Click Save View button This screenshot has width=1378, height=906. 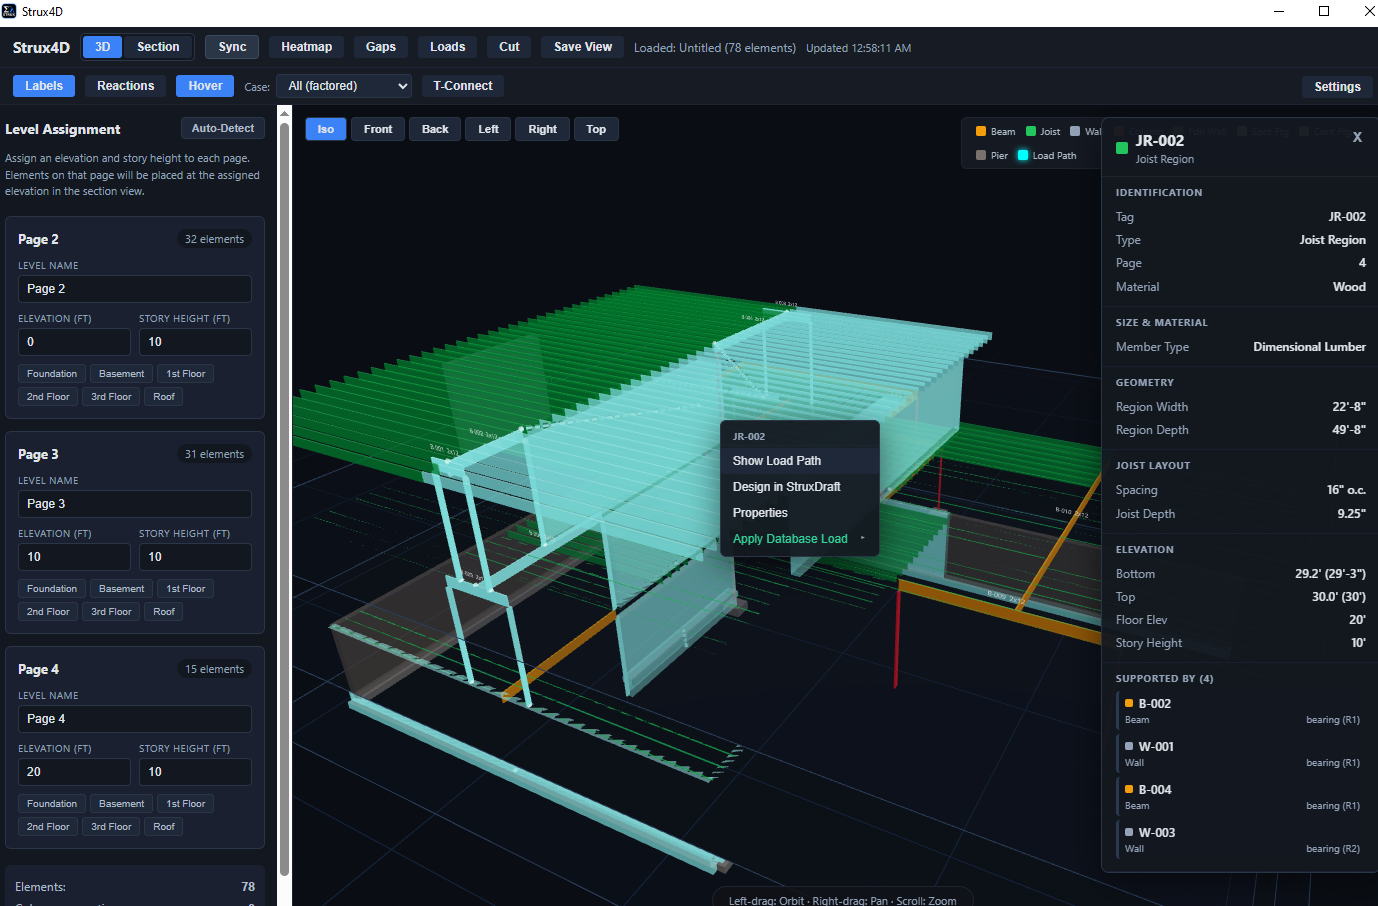coord(583,47)
